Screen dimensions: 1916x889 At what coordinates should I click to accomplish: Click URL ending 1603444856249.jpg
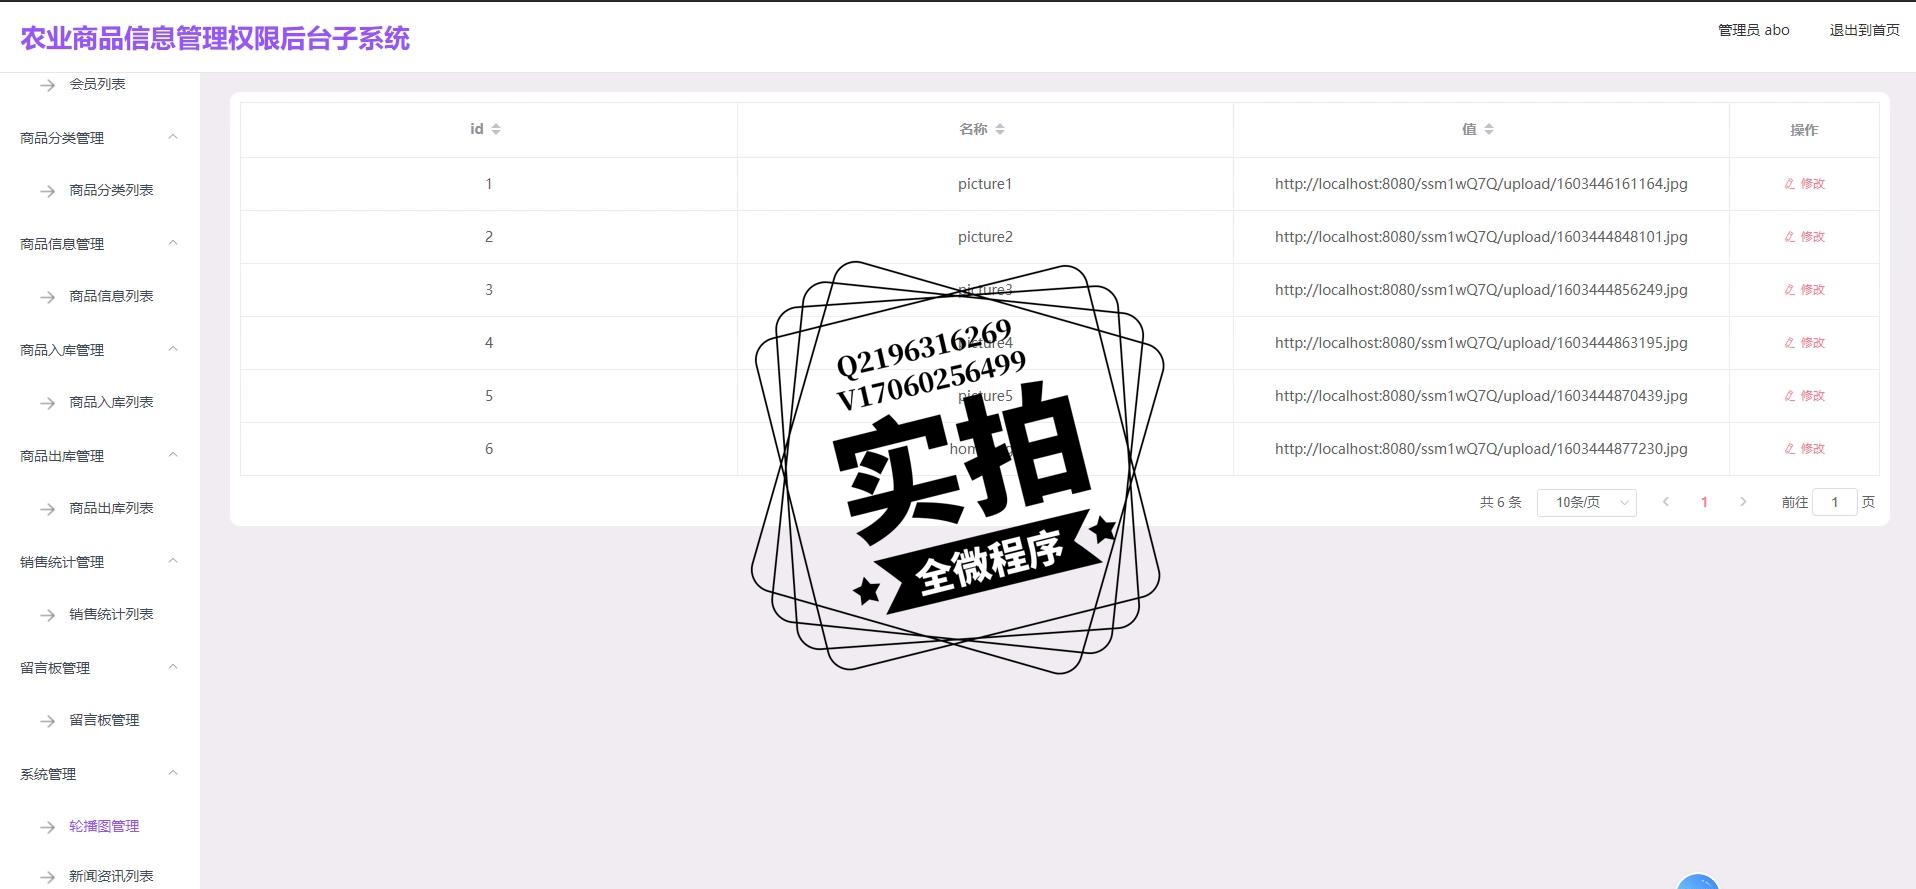coord(1481,290)
